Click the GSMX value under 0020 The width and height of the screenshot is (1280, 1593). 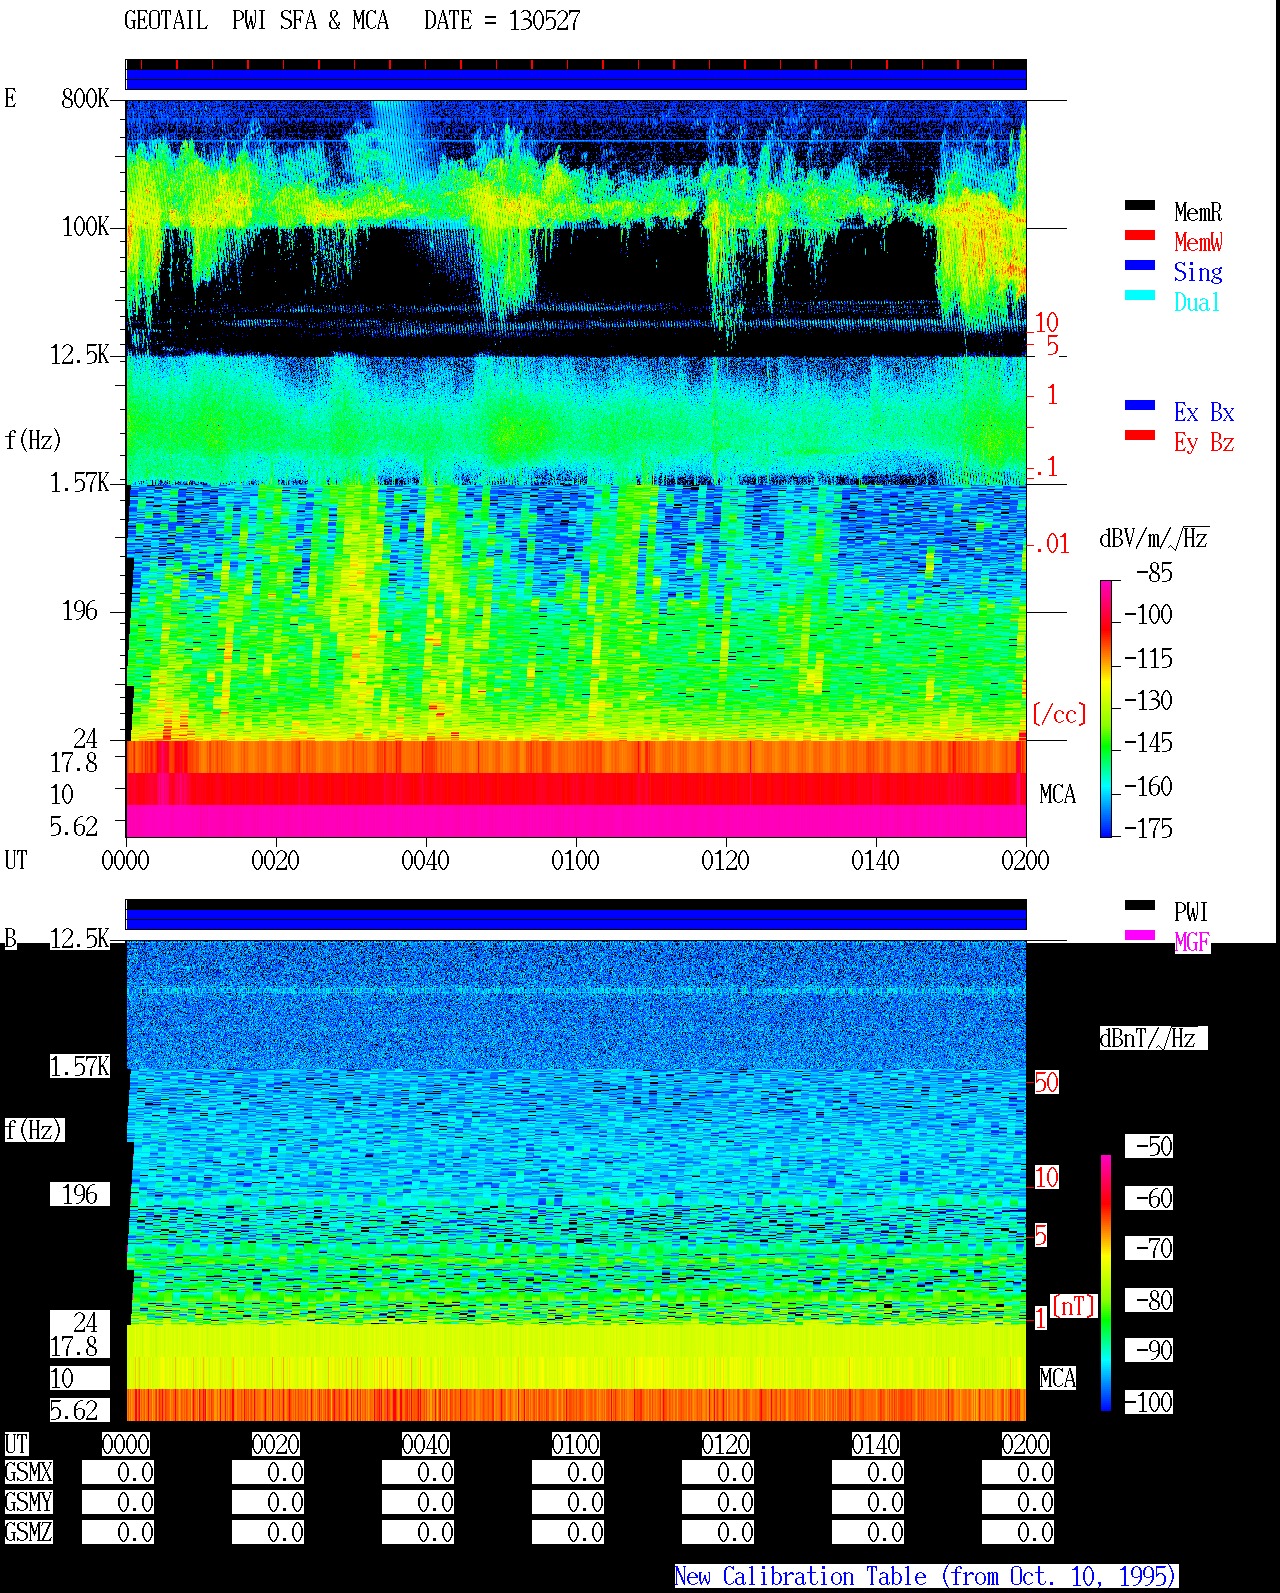pos(268,1473)
